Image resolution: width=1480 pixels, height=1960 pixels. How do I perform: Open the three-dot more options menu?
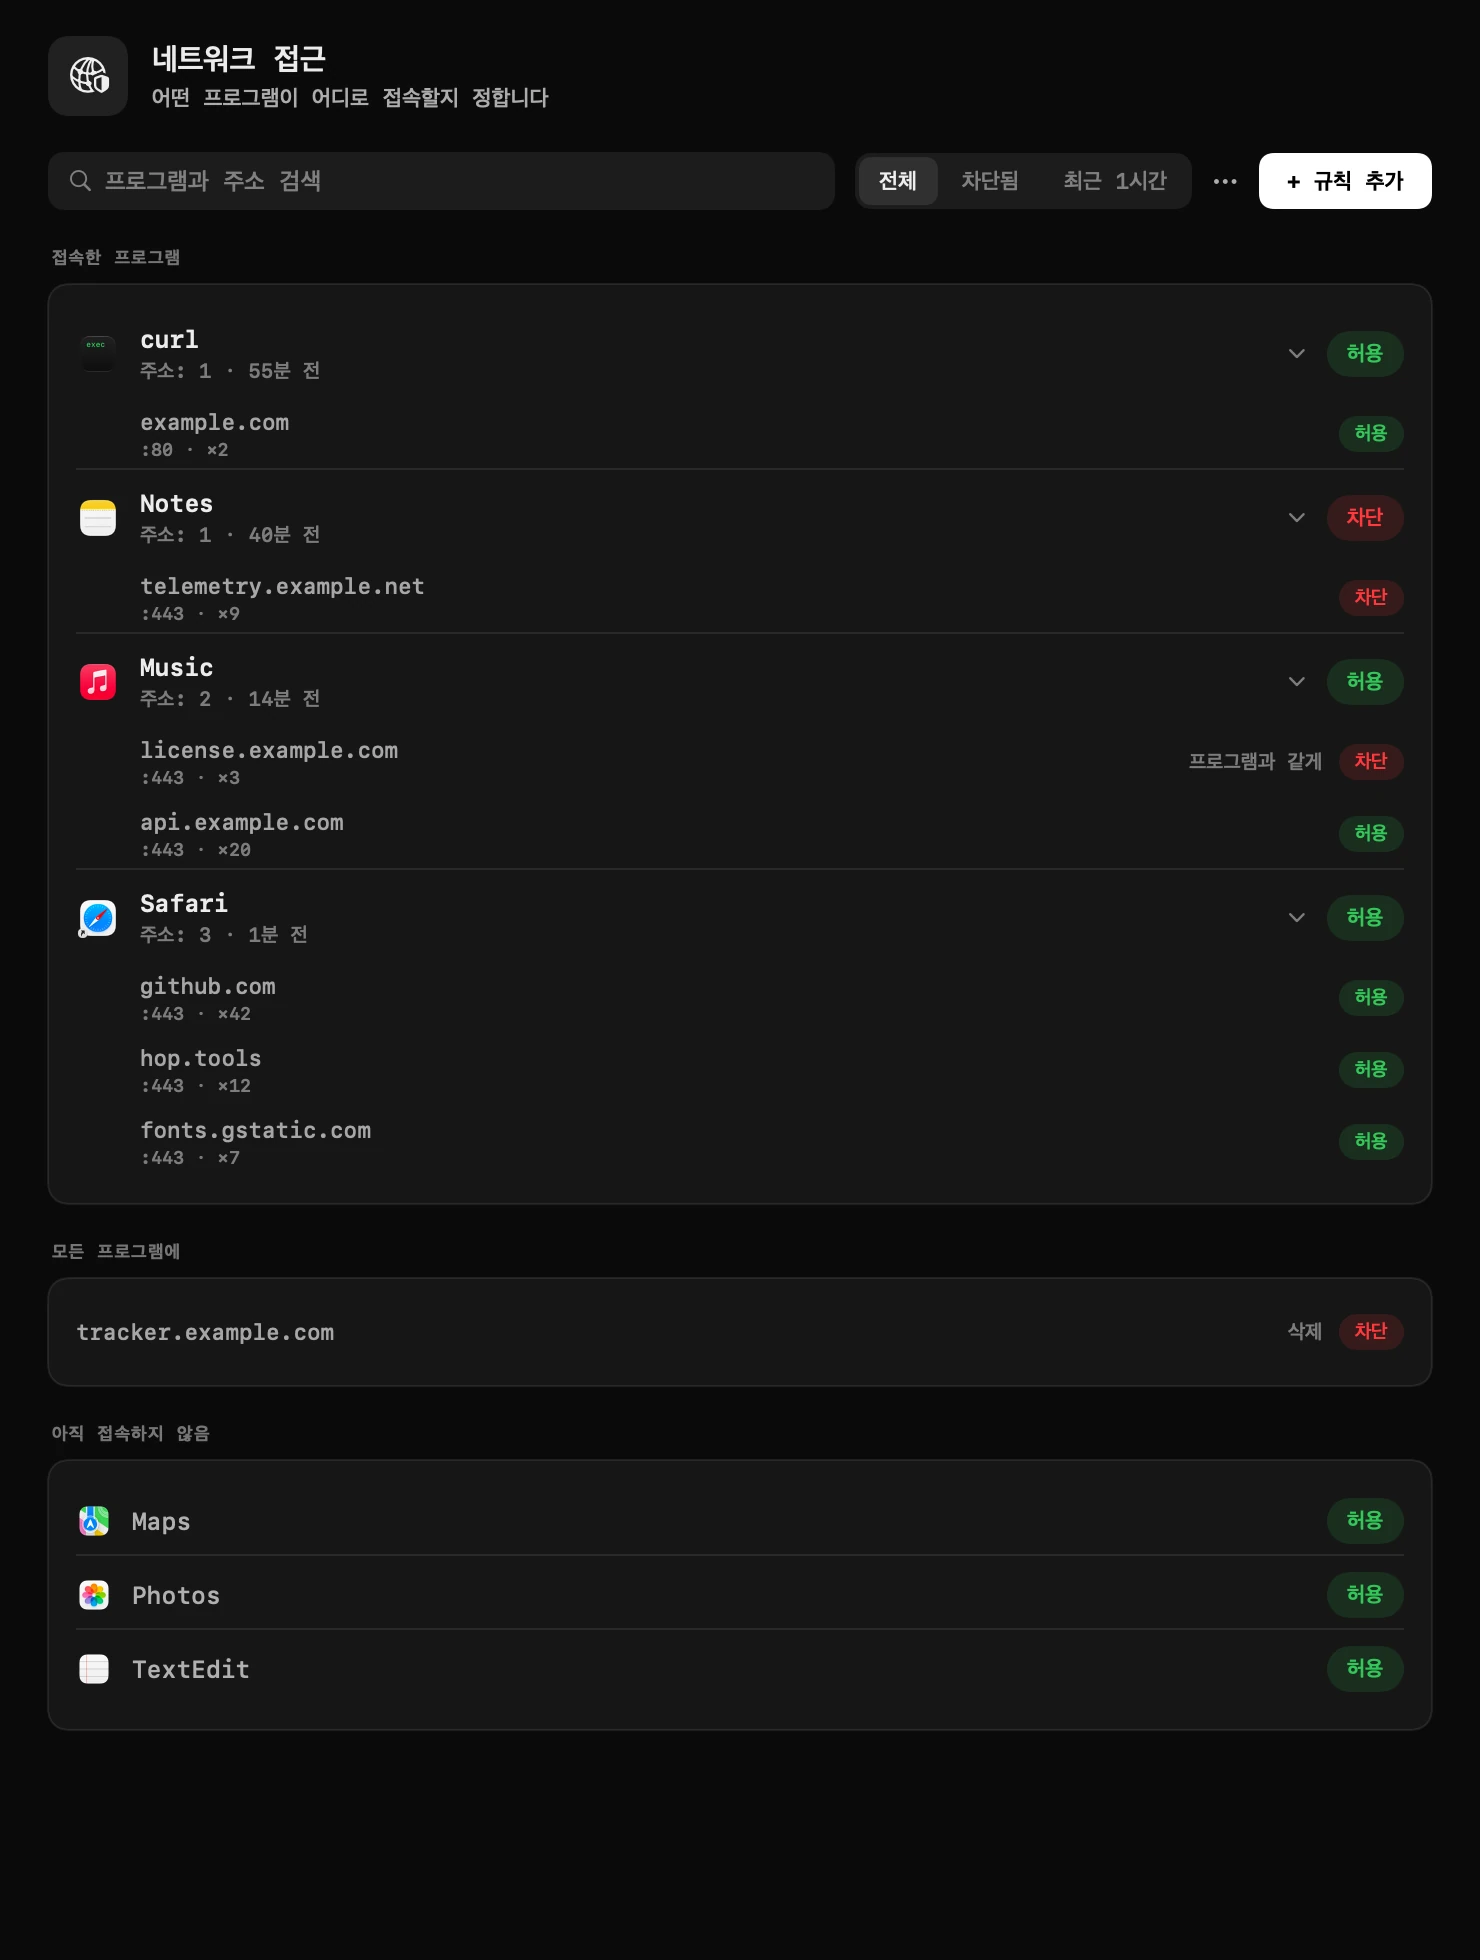click(1225, 181)
